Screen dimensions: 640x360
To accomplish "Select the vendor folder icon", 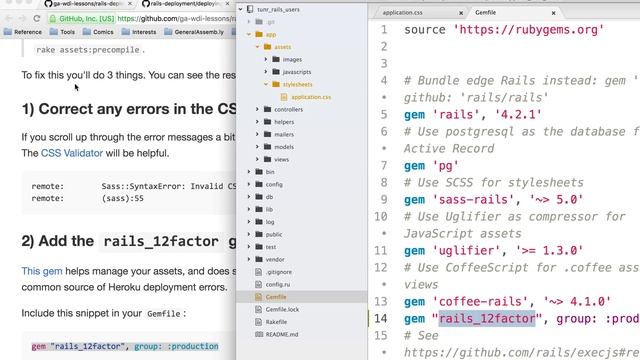I will point(259,259).
